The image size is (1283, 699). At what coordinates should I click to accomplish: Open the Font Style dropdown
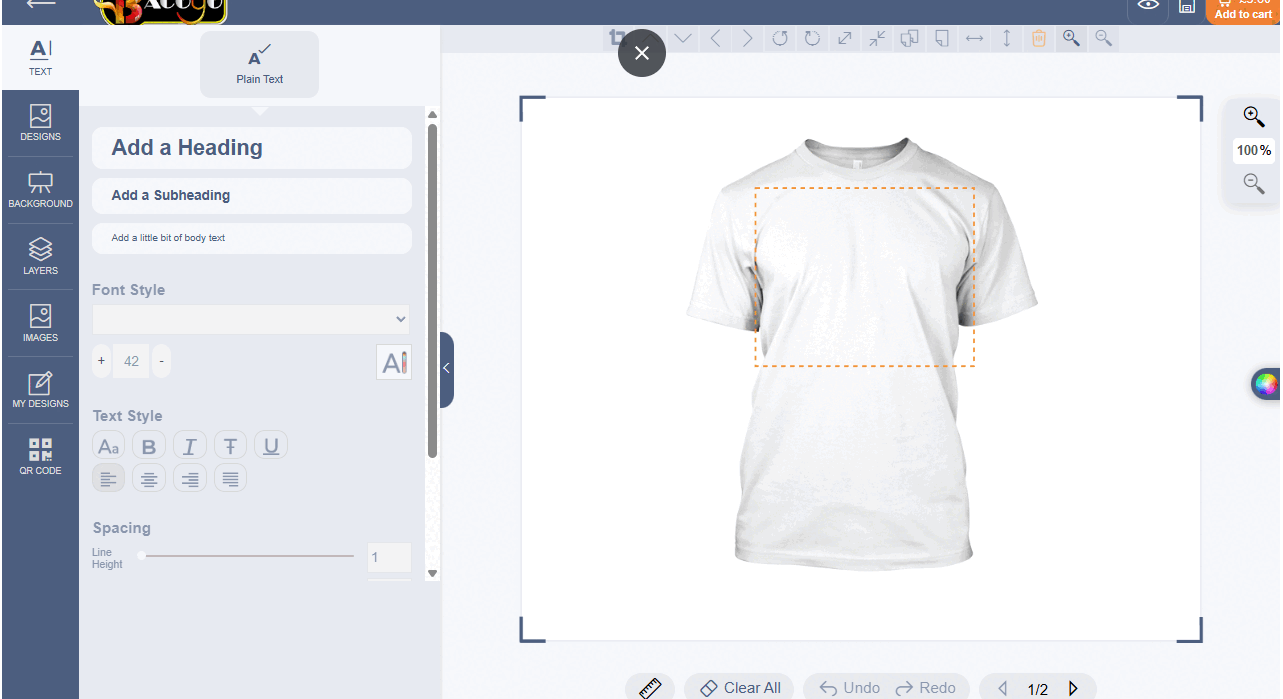click(x=251, y=319)
